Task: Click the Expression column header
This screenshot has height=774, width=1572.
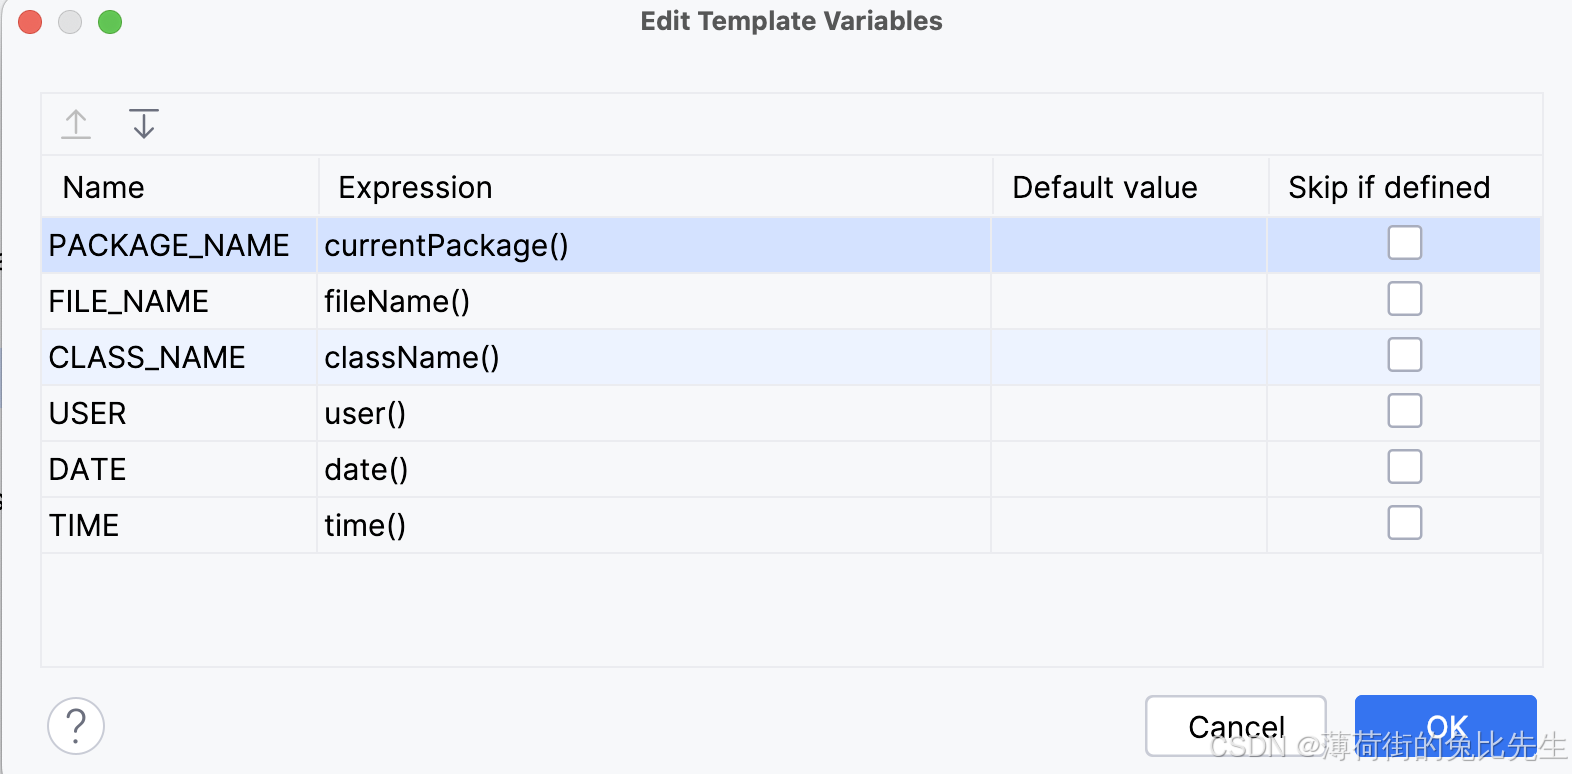Action: [x=415, y=188]
